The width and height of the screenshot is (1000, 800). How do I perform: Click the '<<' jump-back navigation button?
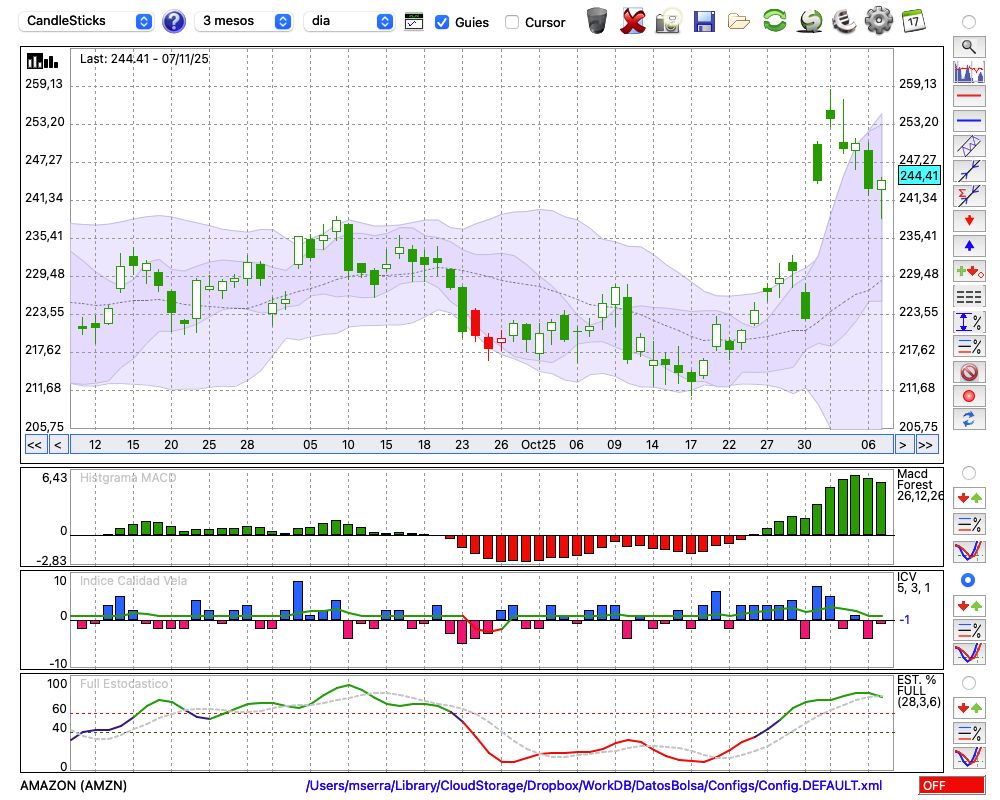34,445
